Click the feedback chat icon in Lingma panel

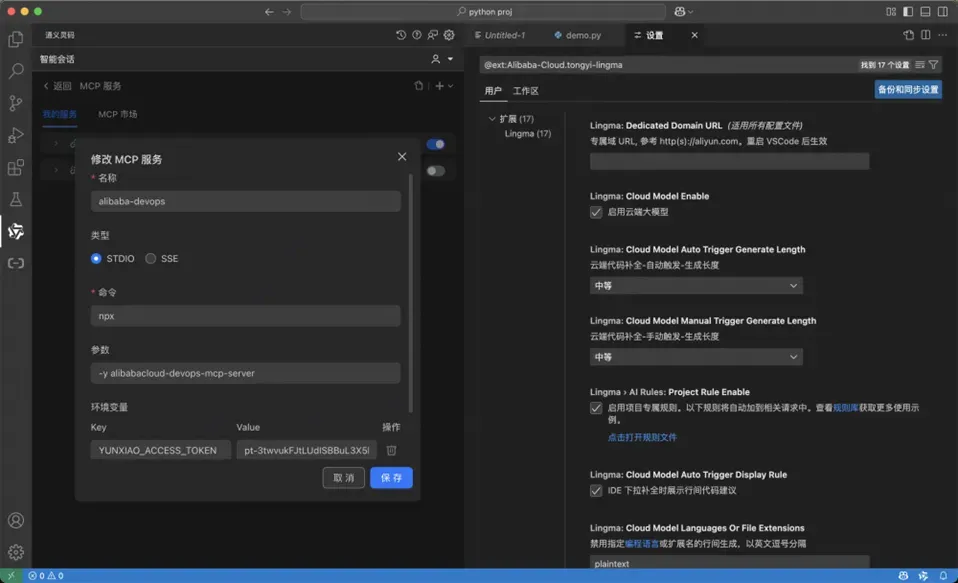(x=433, y=35)
